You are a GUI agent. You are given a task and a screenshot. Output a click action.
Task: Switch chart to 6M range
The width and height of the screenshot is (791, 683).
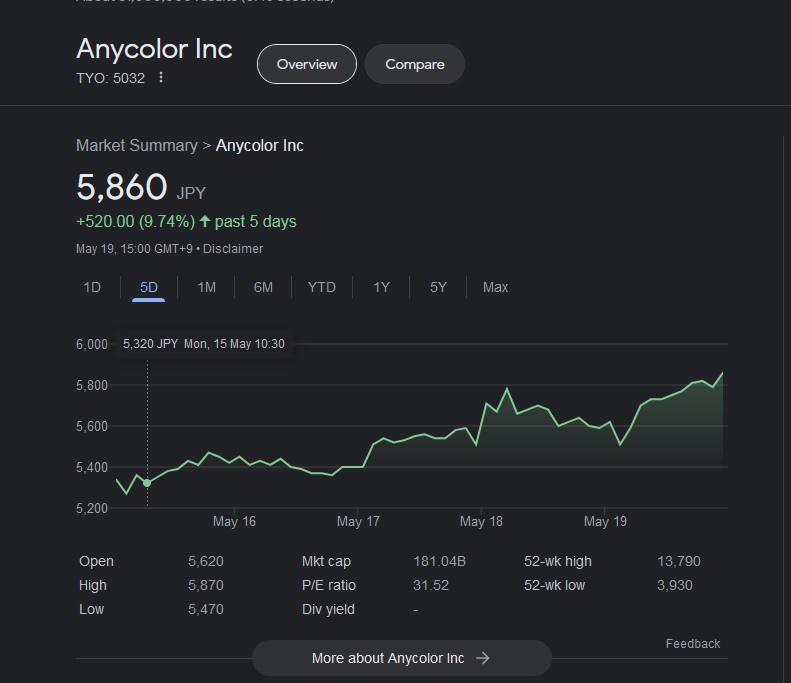(x=263, y=288)
